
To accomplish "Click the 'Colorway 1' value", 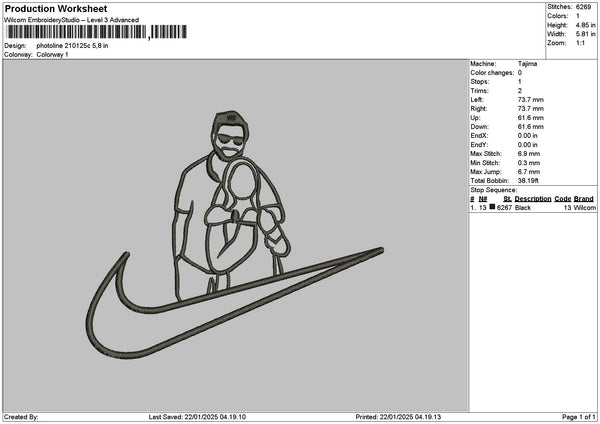I will pos(52,55).
